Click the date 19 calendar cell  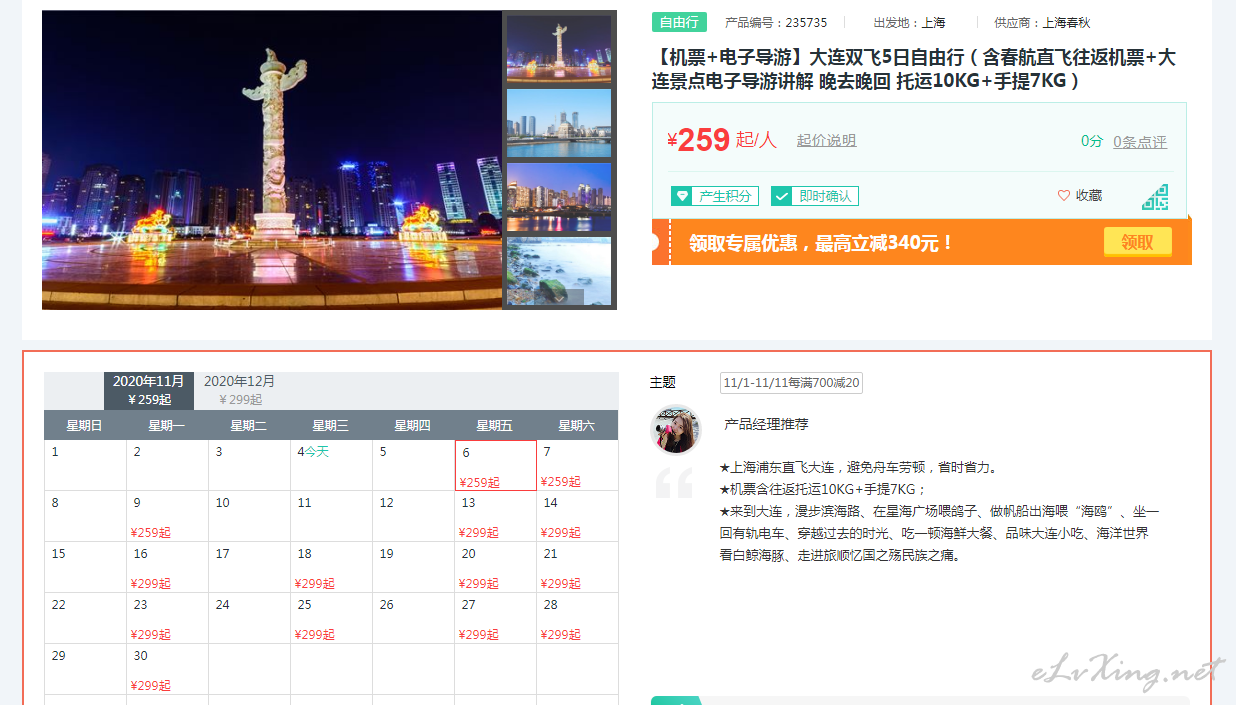(x=414, y=568)
